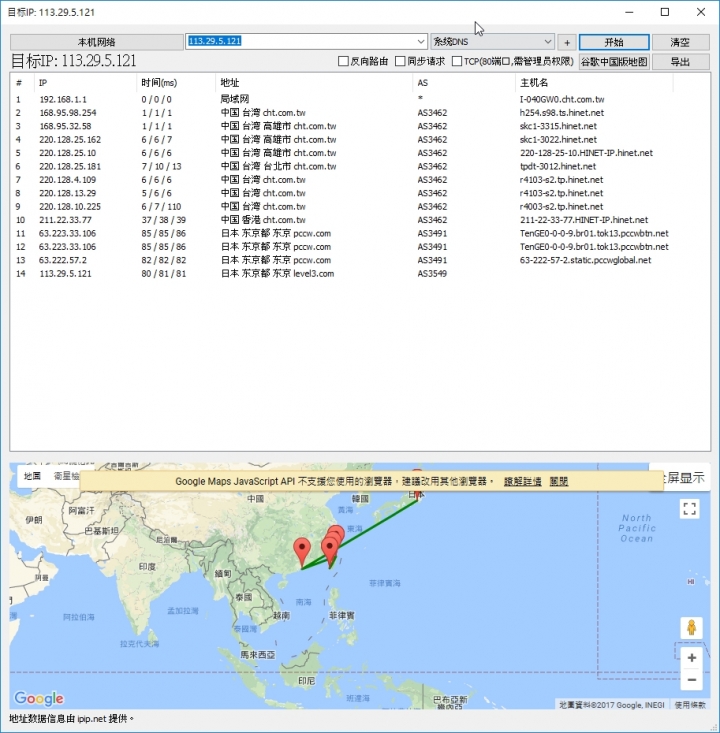The width and height of the screenshot is (720, 733).
Task: Click the 瞭解詳情 link in the map warning
Action: click(522, 482)
